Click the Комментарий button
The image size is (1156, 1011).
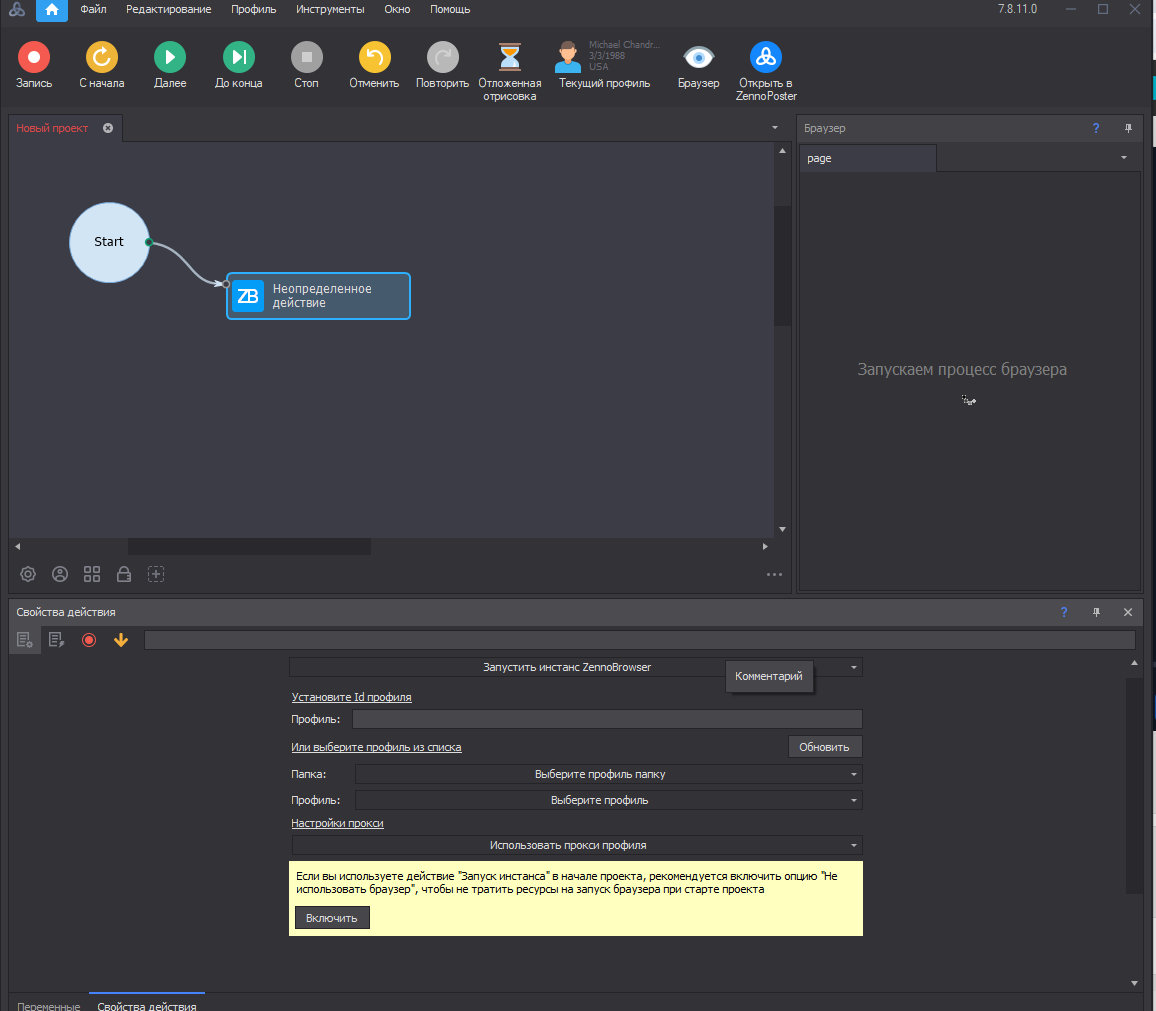769,676
